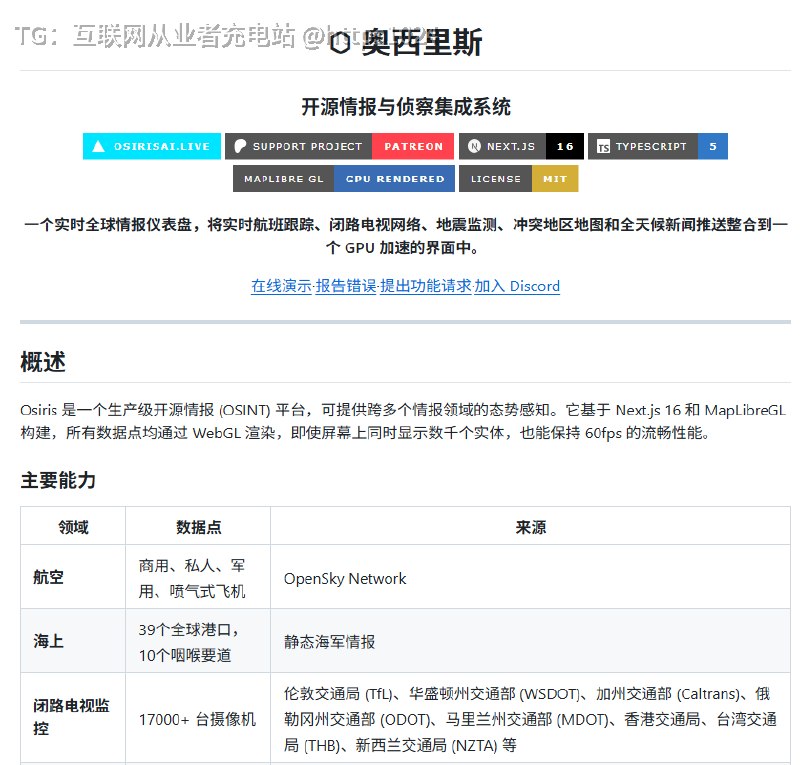Open the 报告错误 link

pos(346,286)
